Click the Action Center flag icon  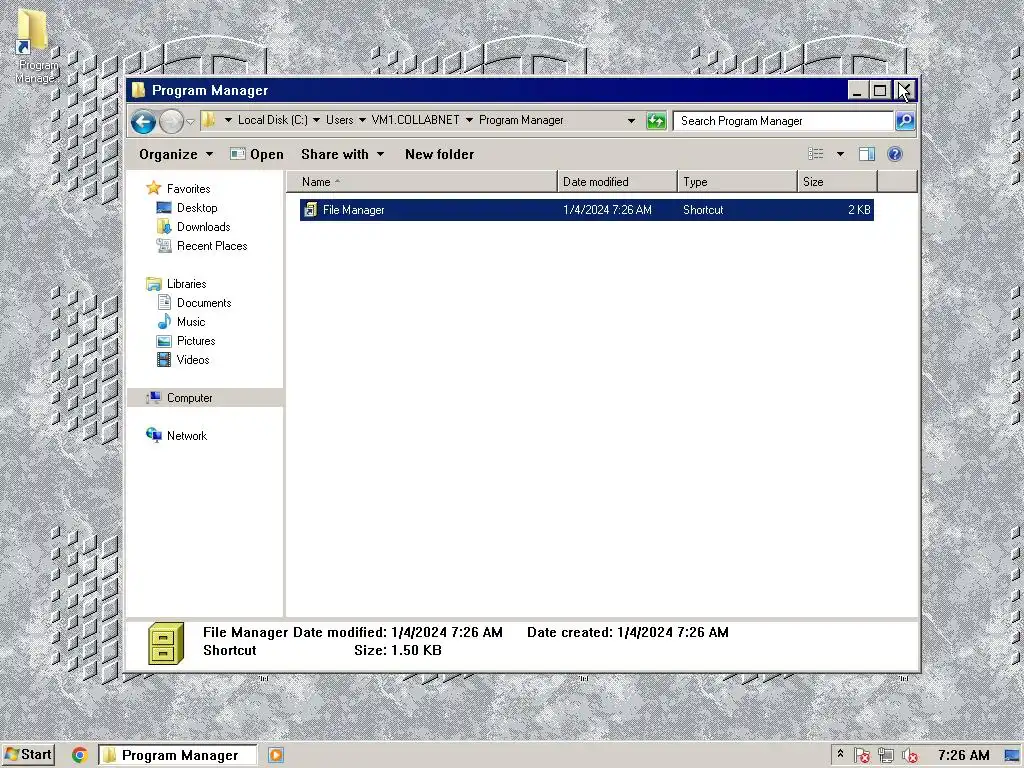click(861, 756)
